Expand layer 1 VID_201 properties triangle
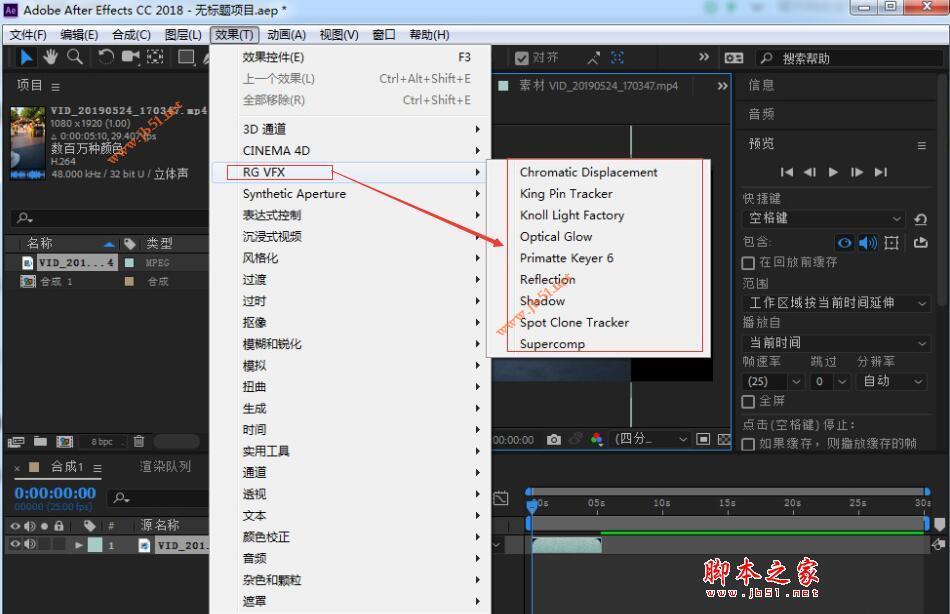 (78, 545)
